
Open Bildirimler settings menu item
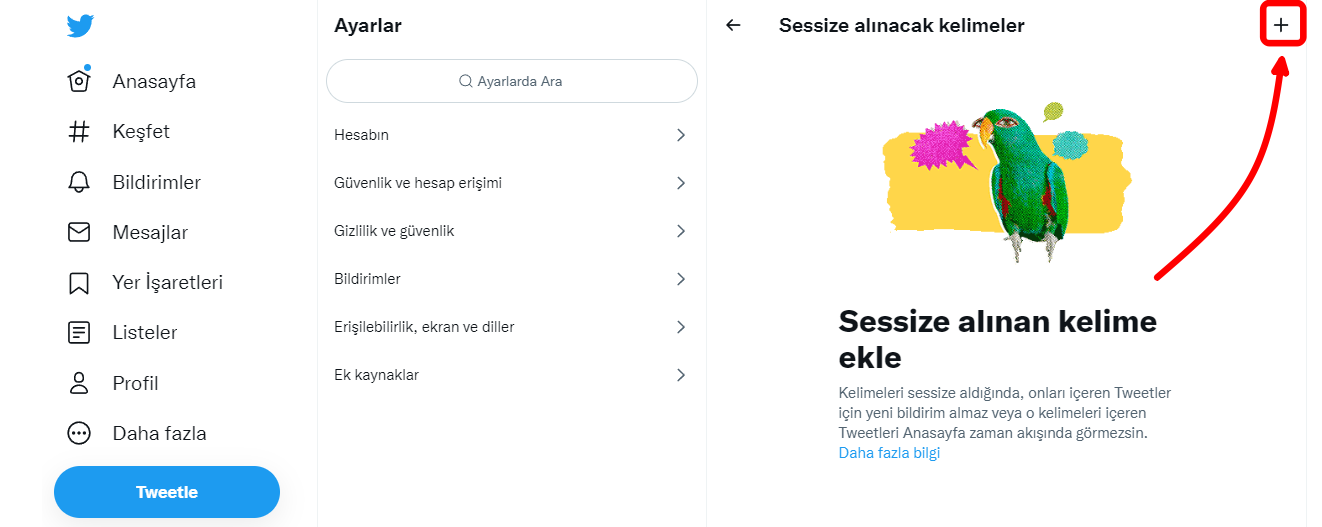(367, 279)
